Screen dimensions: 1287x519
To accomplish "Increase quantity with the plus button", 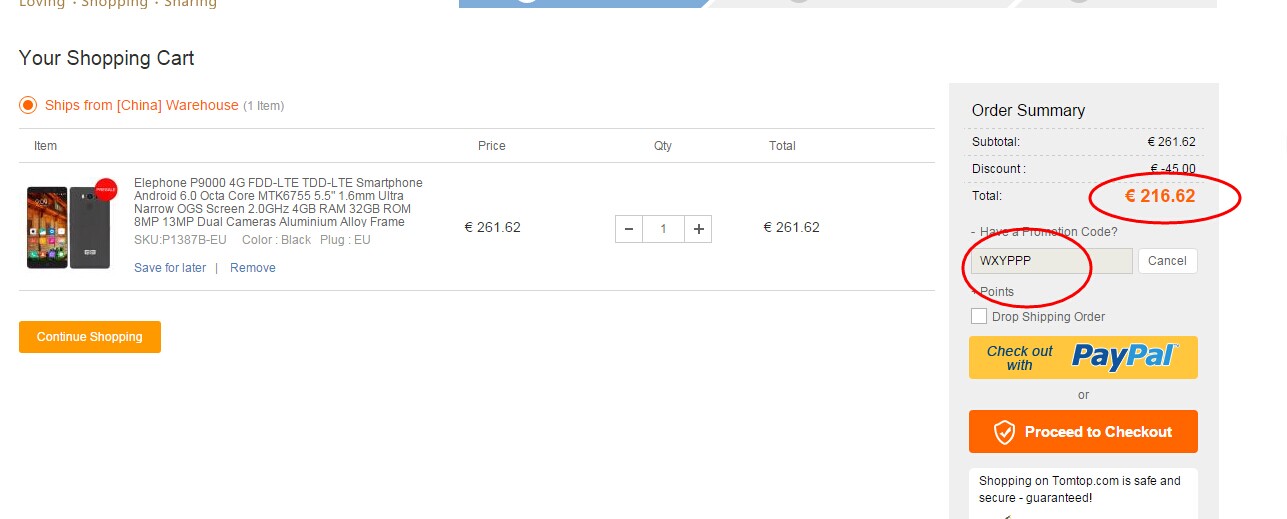I will [698, 229].
